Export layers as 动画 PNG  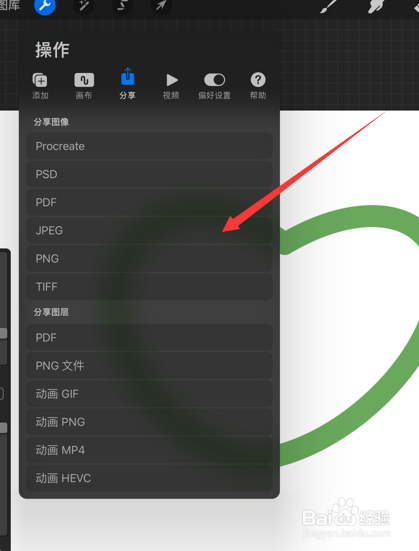149,422
